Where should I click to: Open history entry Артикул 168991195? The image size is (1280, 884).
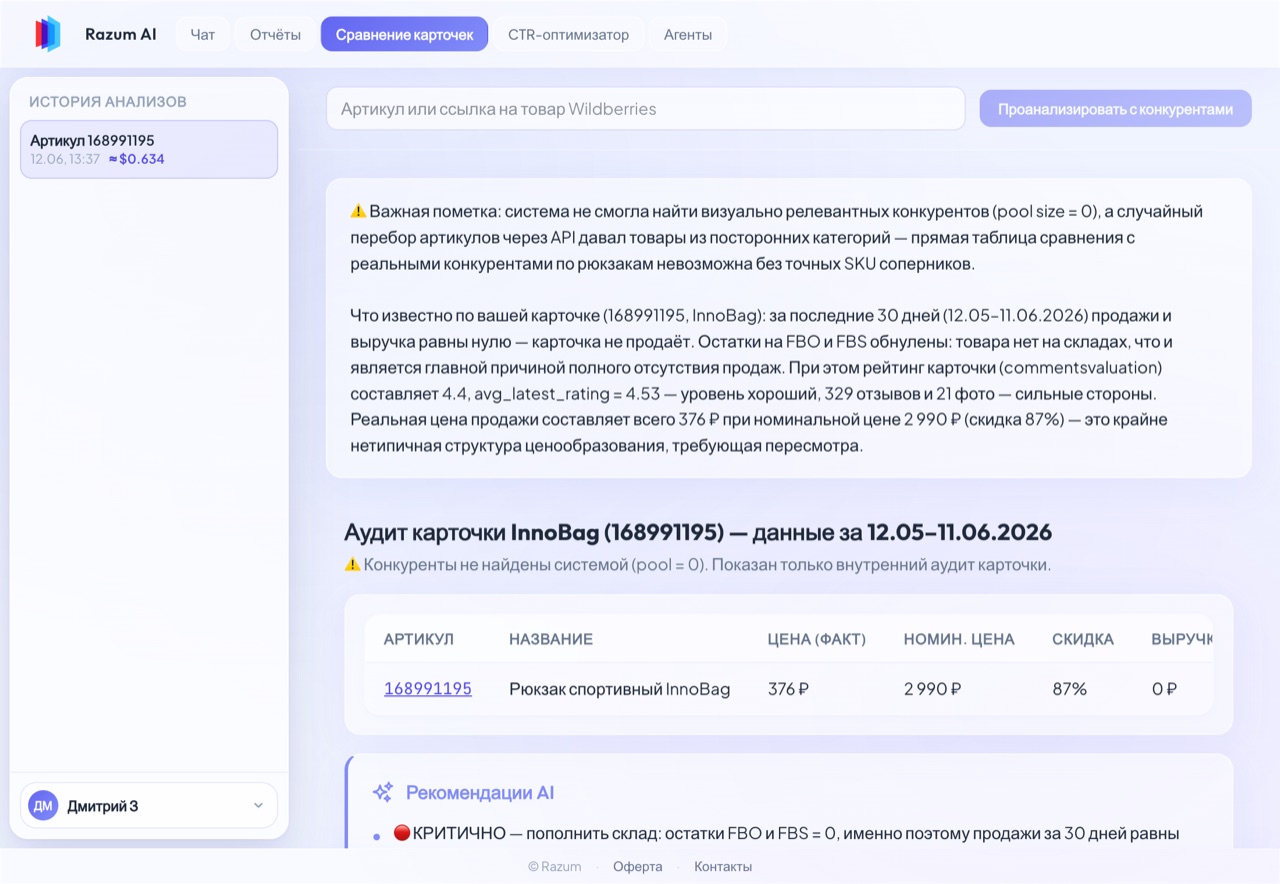pyautogui.click(x=149, y=149)
